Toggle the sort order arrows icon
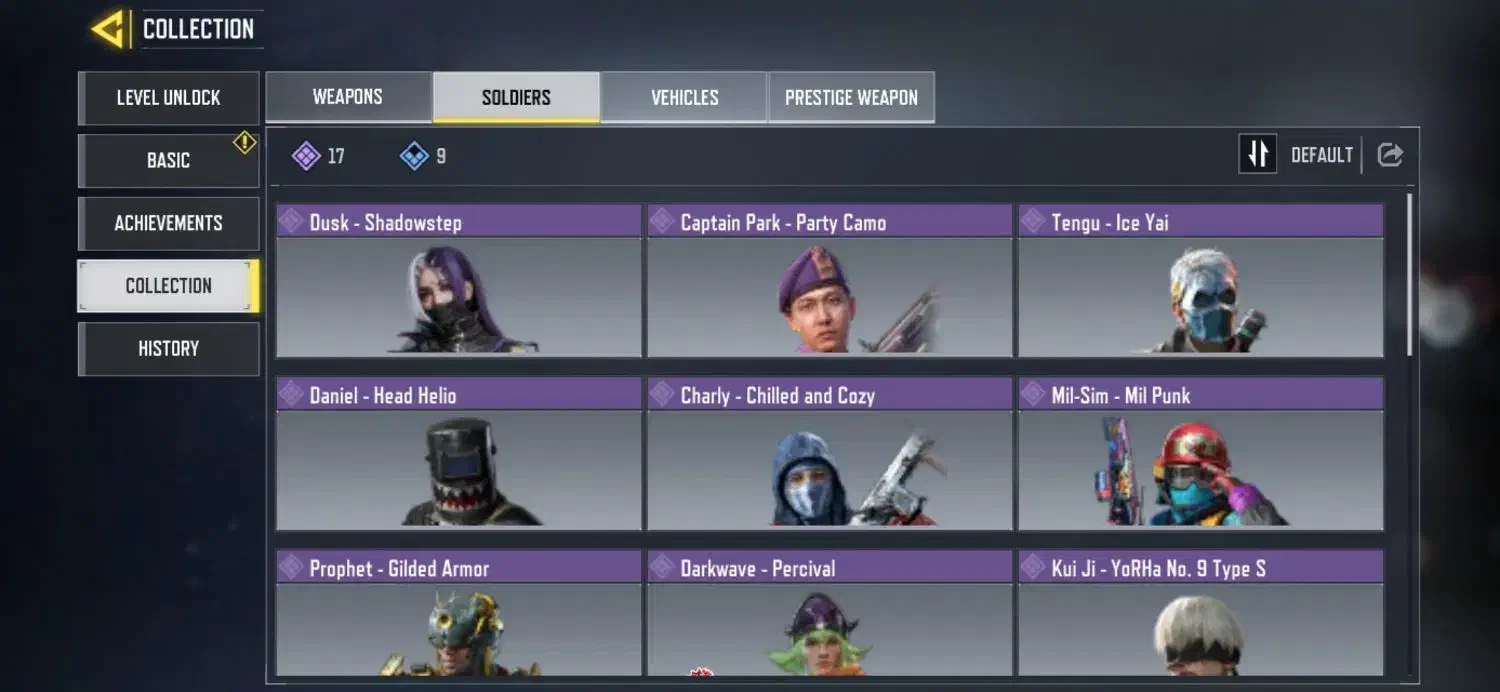 1258,154
